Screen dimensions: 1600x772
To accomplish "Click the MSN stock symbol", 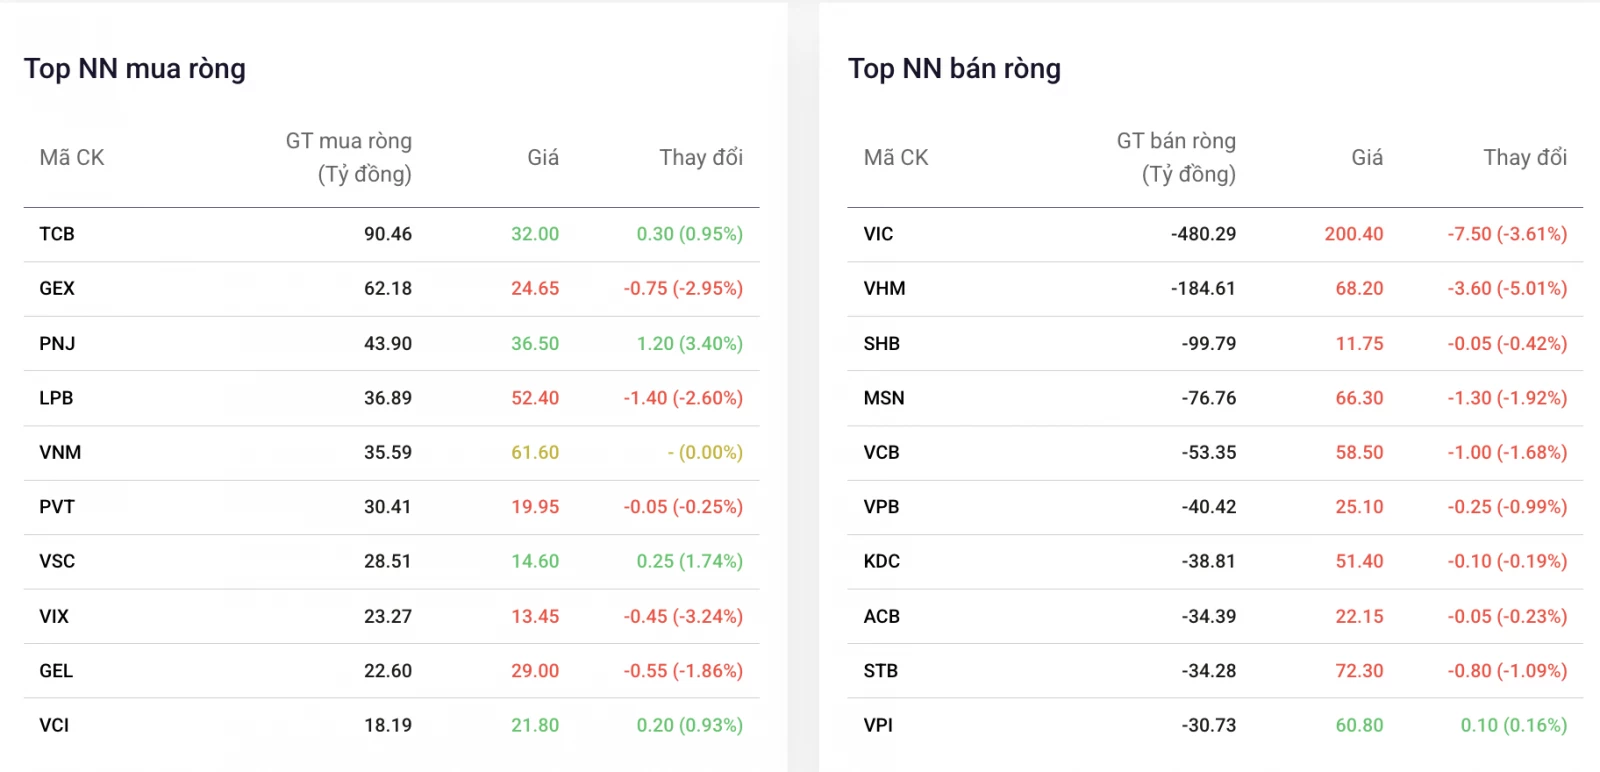I will [x=884, y=398].
